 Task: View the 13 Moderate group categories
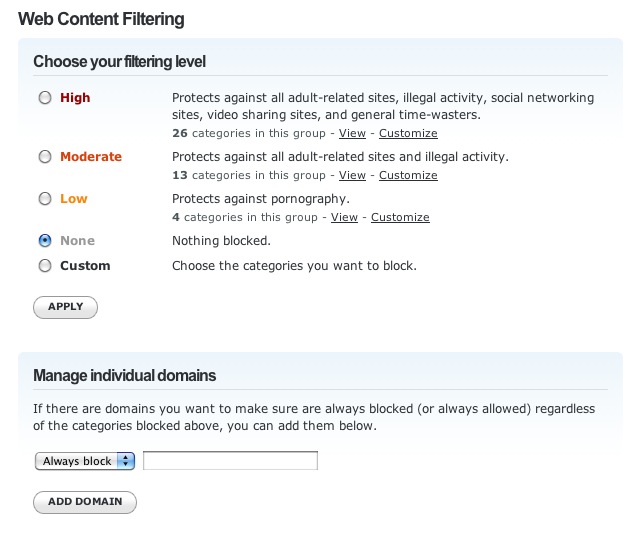click(352, 175)
